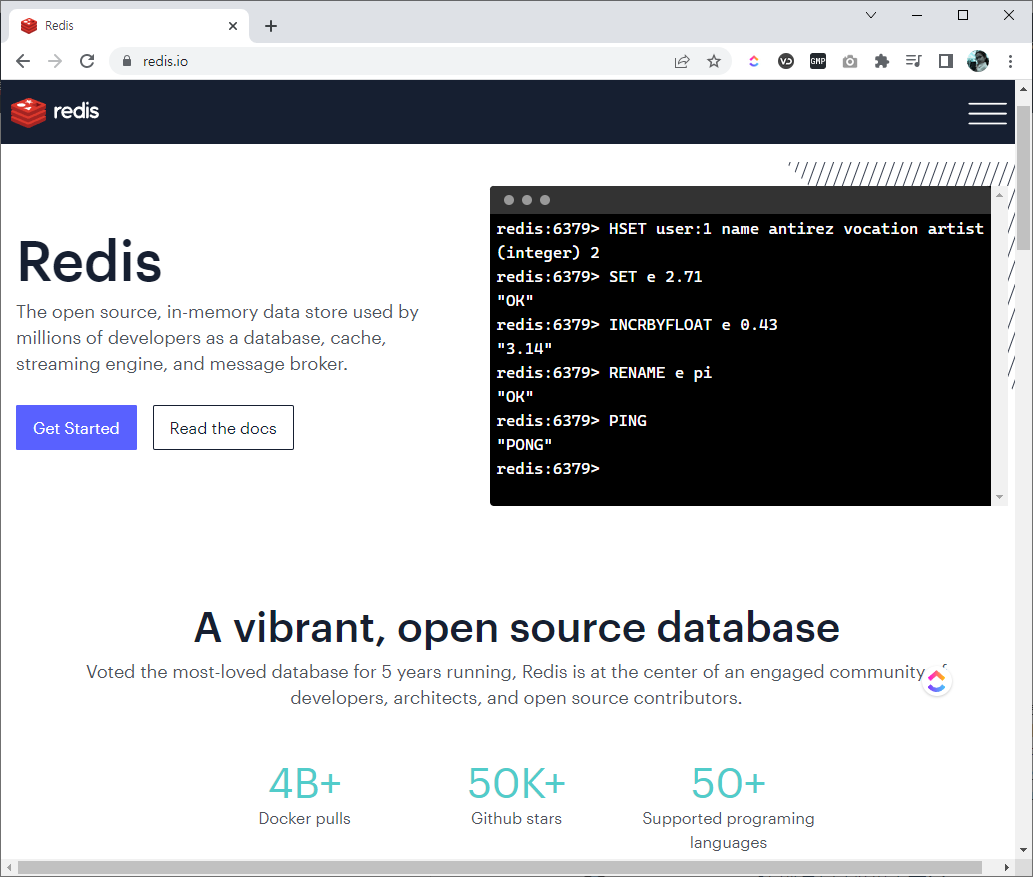Viewport: 1033px width, 877px height.
Task: Click the horizontal scrollbar thumb
Action: pyautogui.click(x=500, y=868)
